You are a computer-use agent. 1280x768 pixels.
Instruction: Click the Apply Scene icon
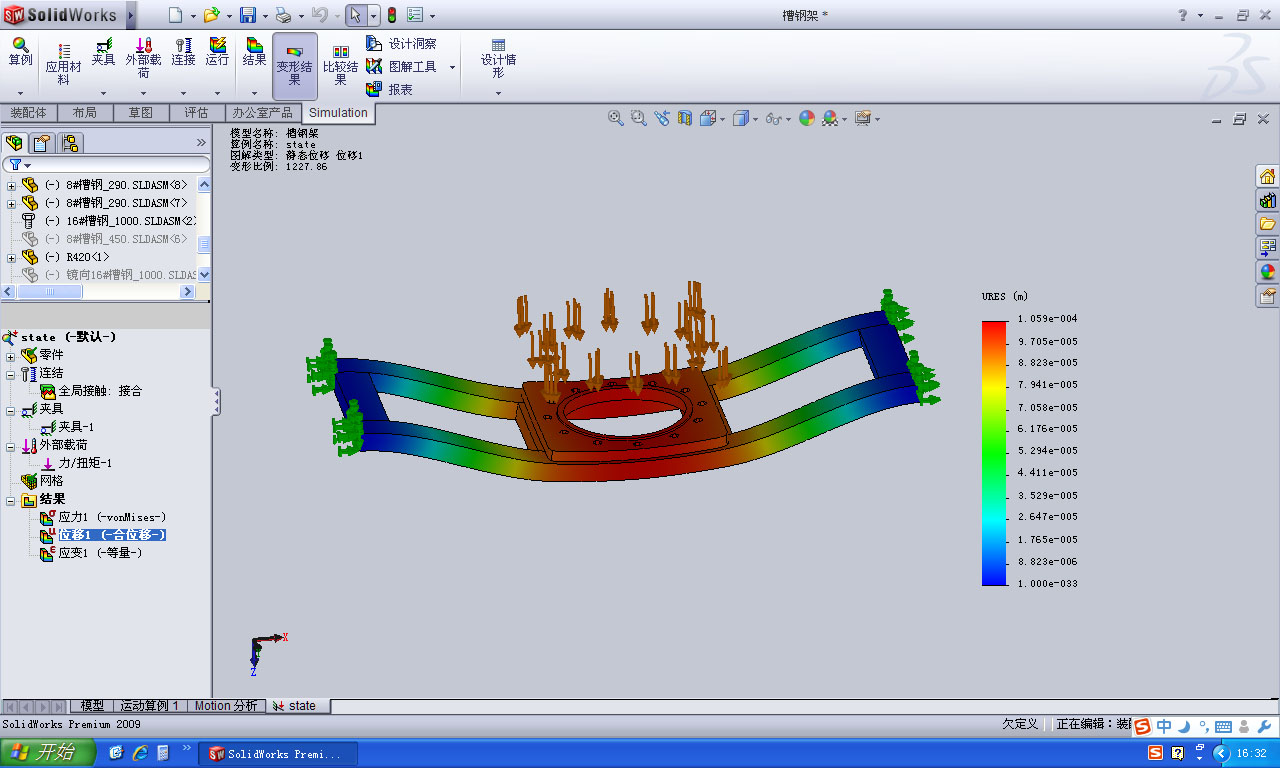click(830, 118)
